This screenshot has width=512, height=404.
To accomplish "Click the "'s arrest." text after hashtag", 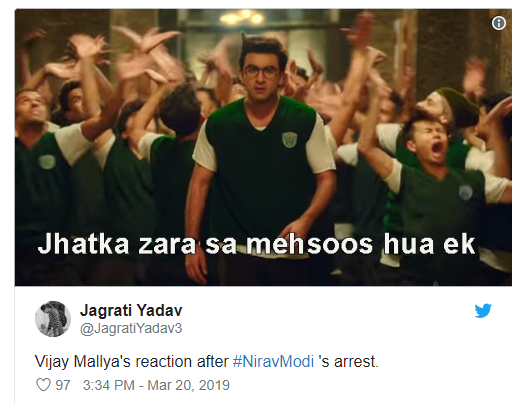I will [348, 362].
